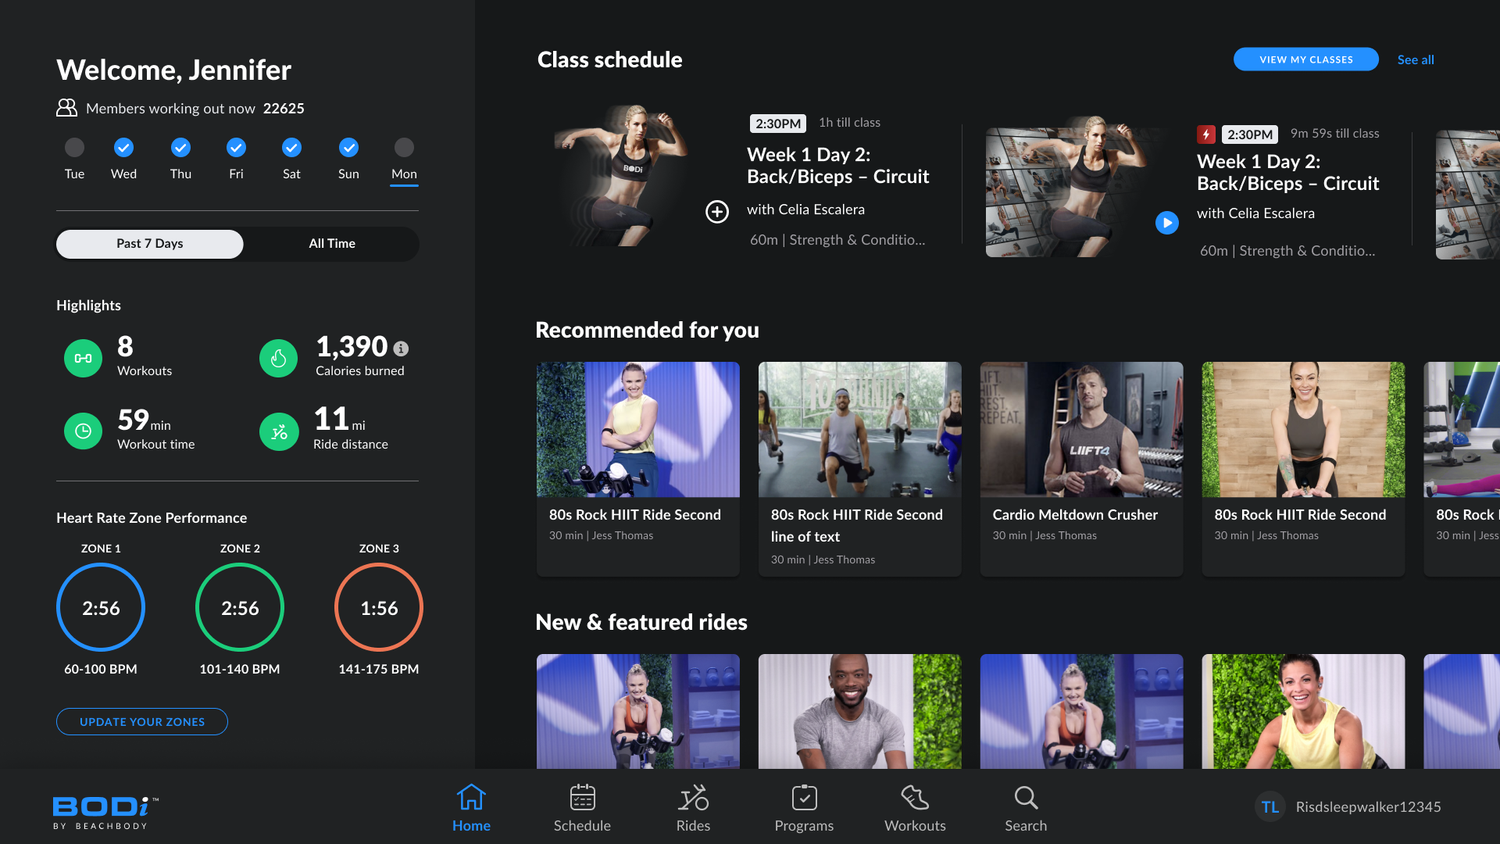Open the Schedule calendar icon

[582, 797]
